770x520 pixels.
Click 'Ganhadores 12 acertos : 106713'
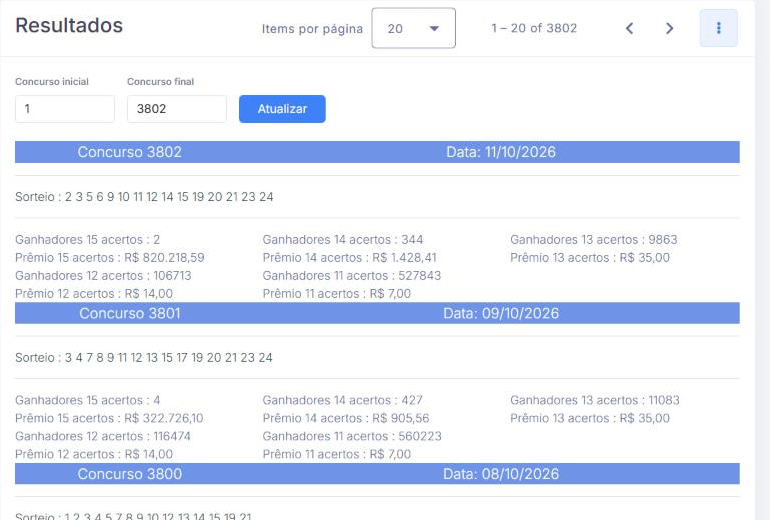coord(103,275)
